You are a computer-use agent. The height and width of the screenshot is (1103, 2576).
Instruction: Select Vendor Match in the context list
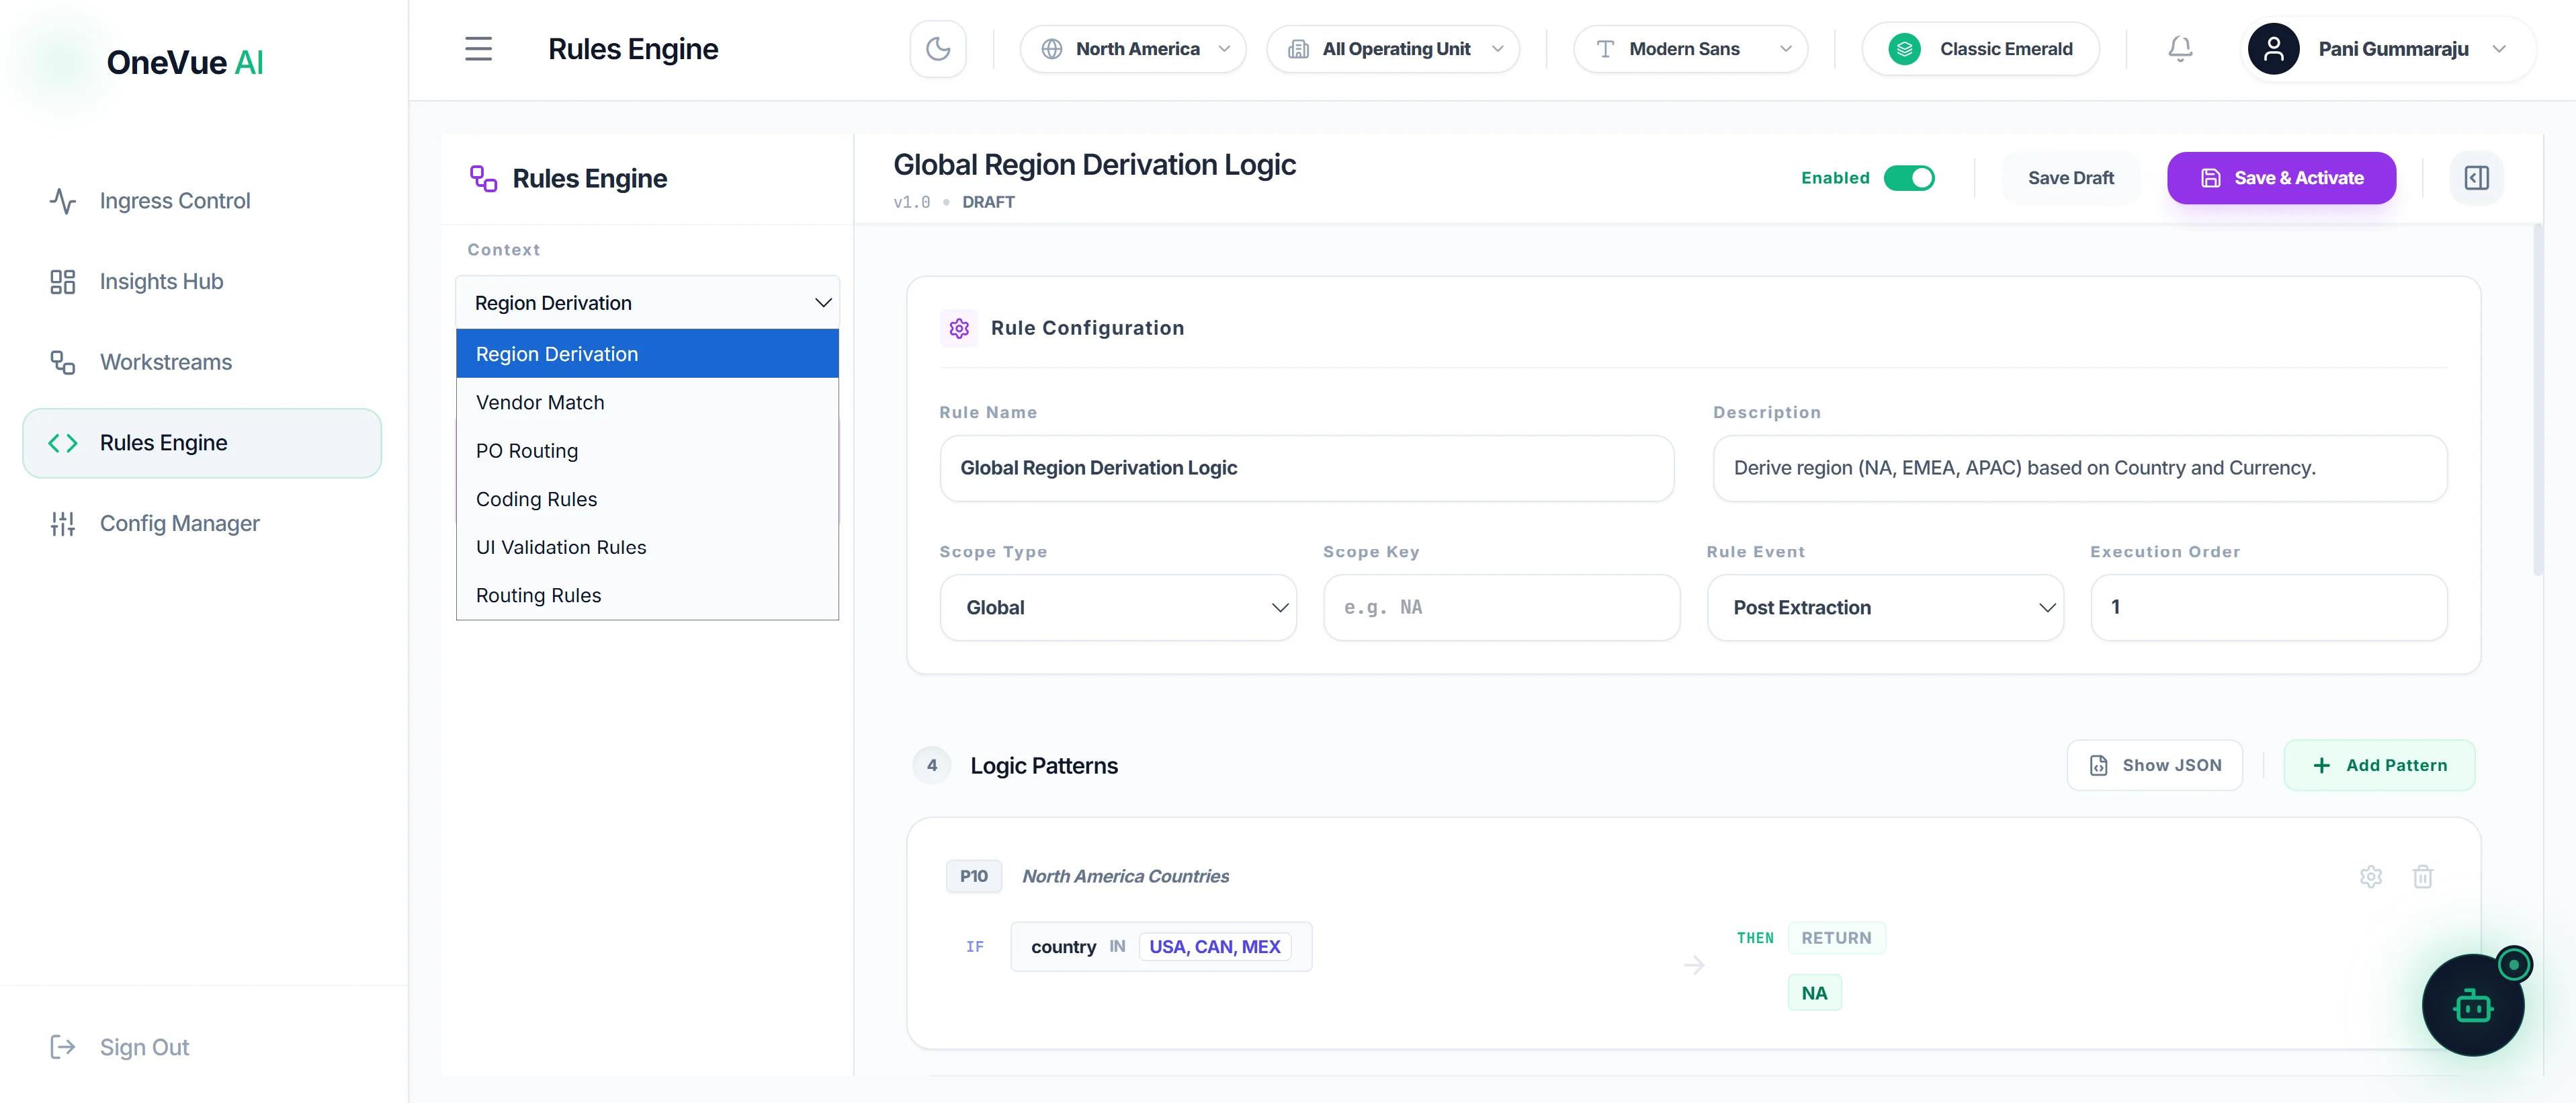[x=647, y=402]
